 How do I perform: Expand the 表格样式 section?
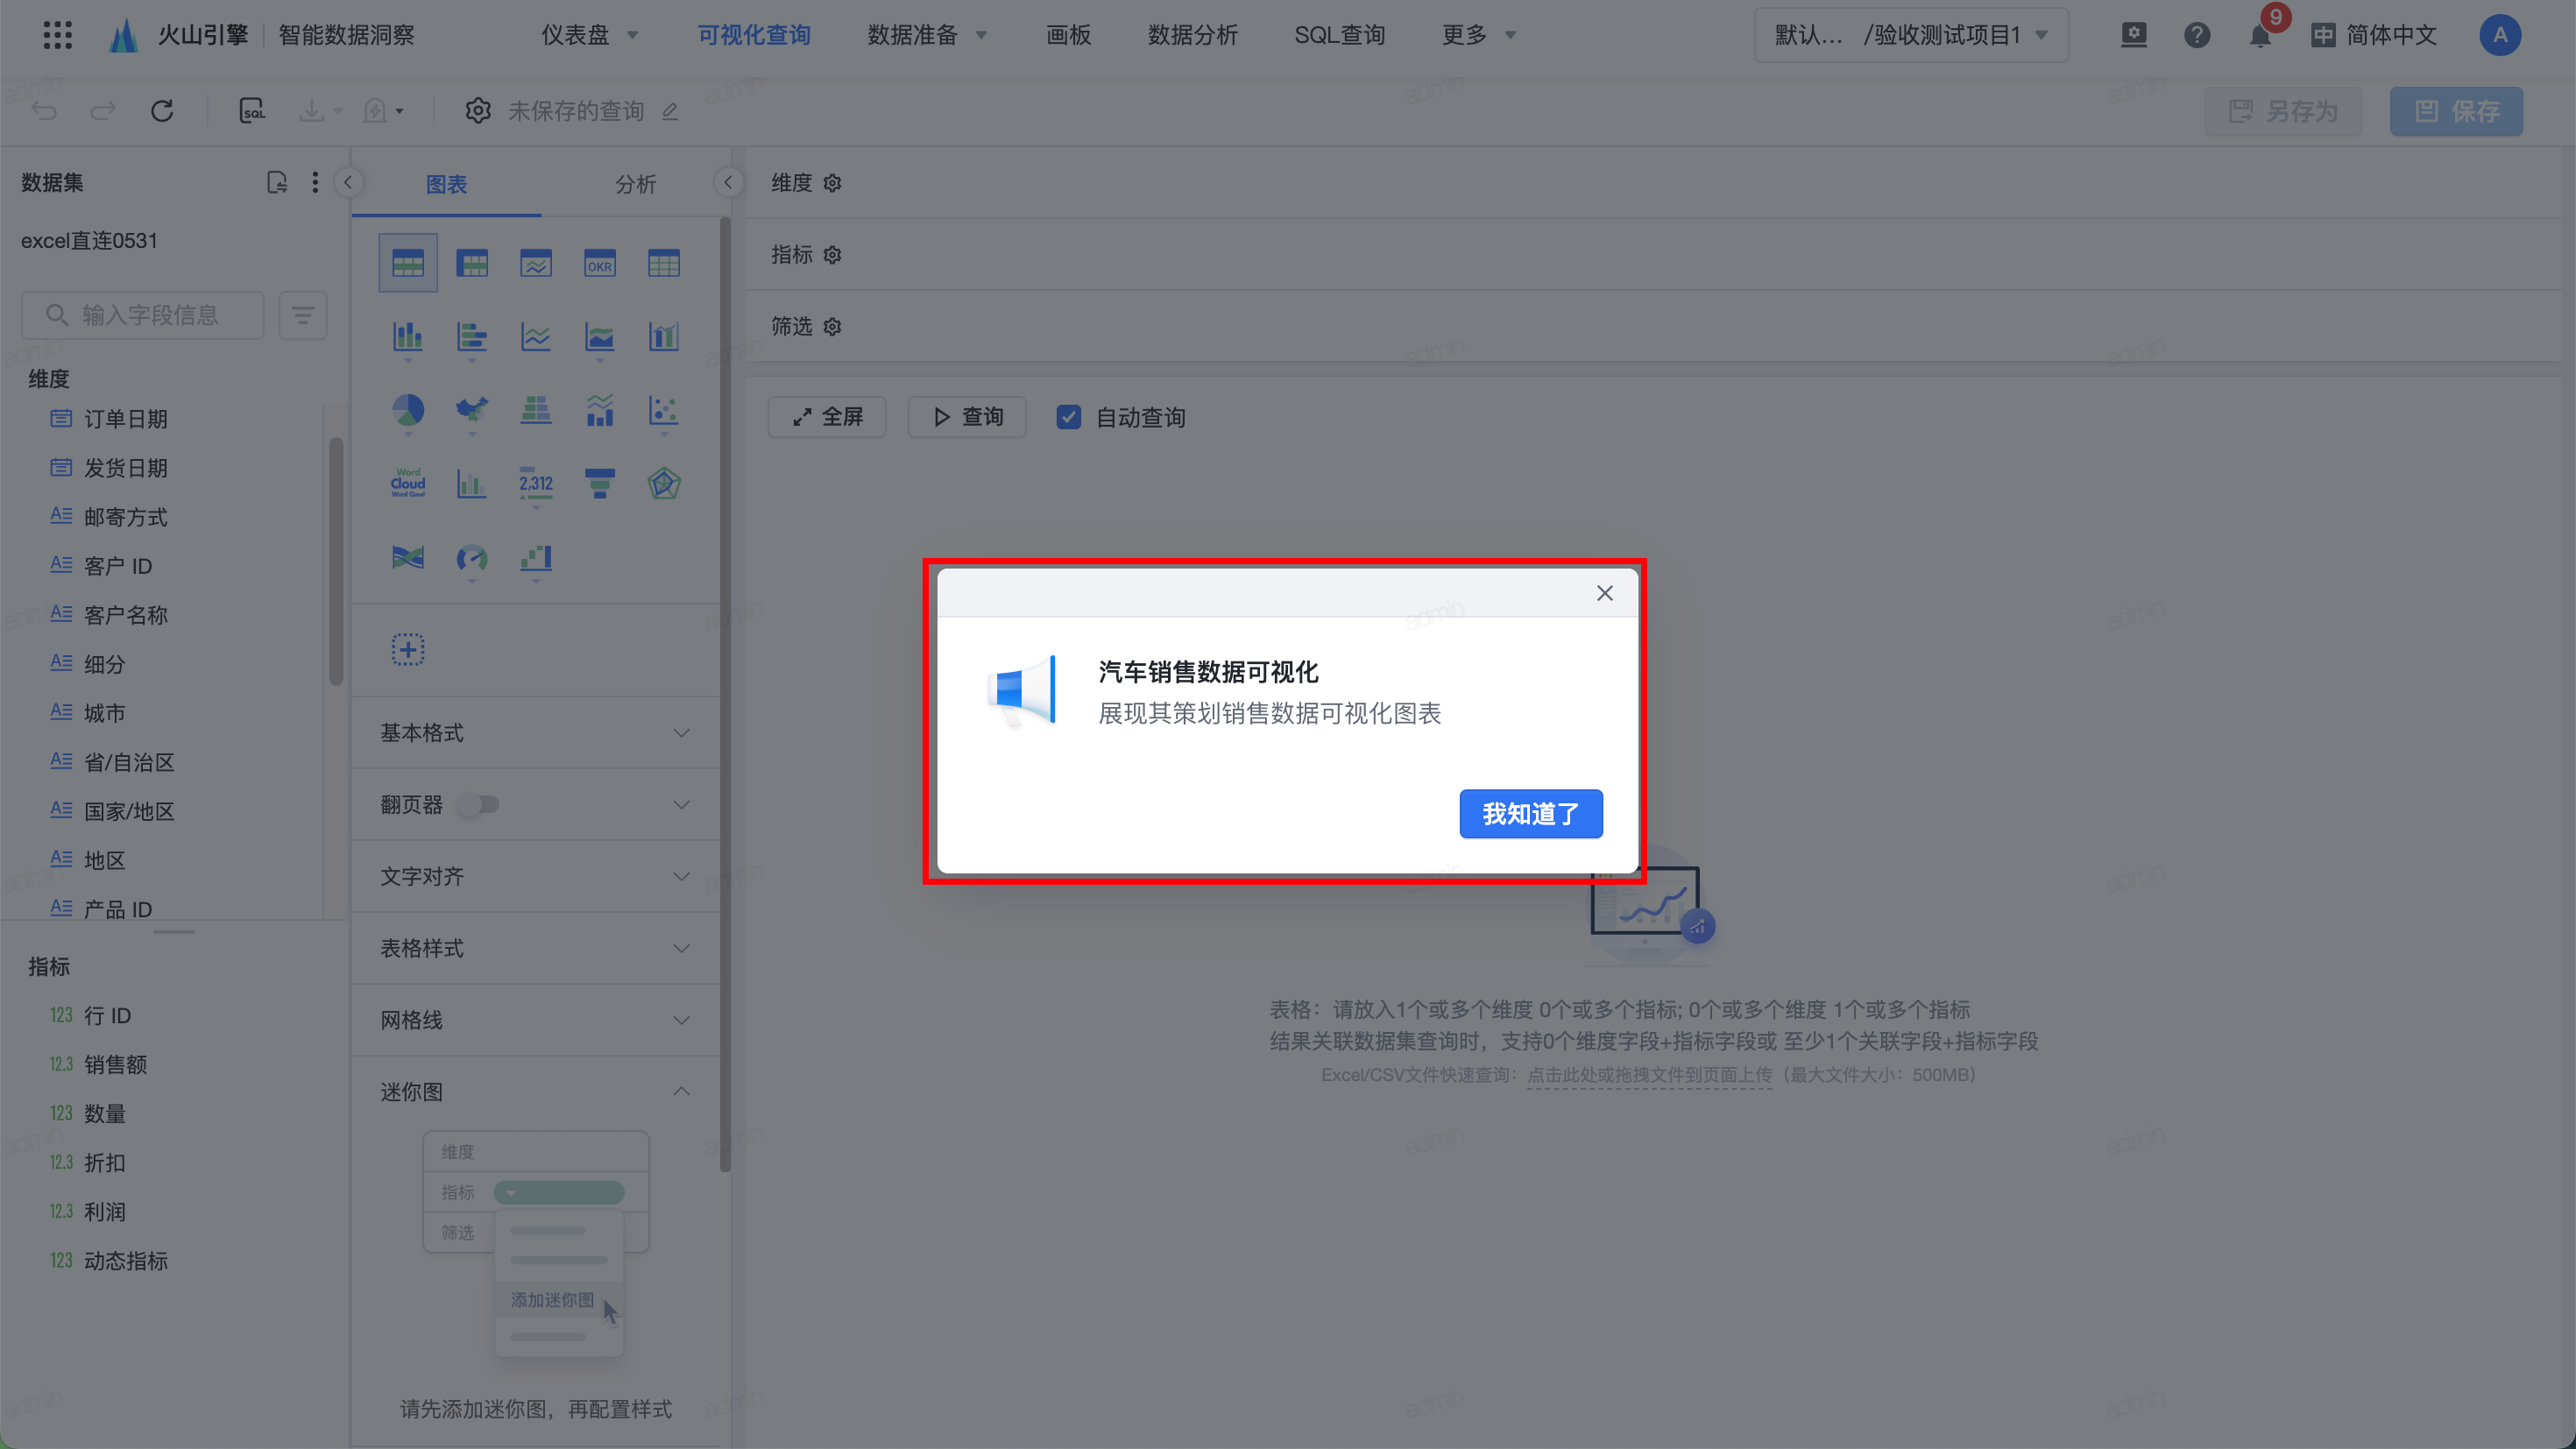pyautogui.click(x=536, y=949)
